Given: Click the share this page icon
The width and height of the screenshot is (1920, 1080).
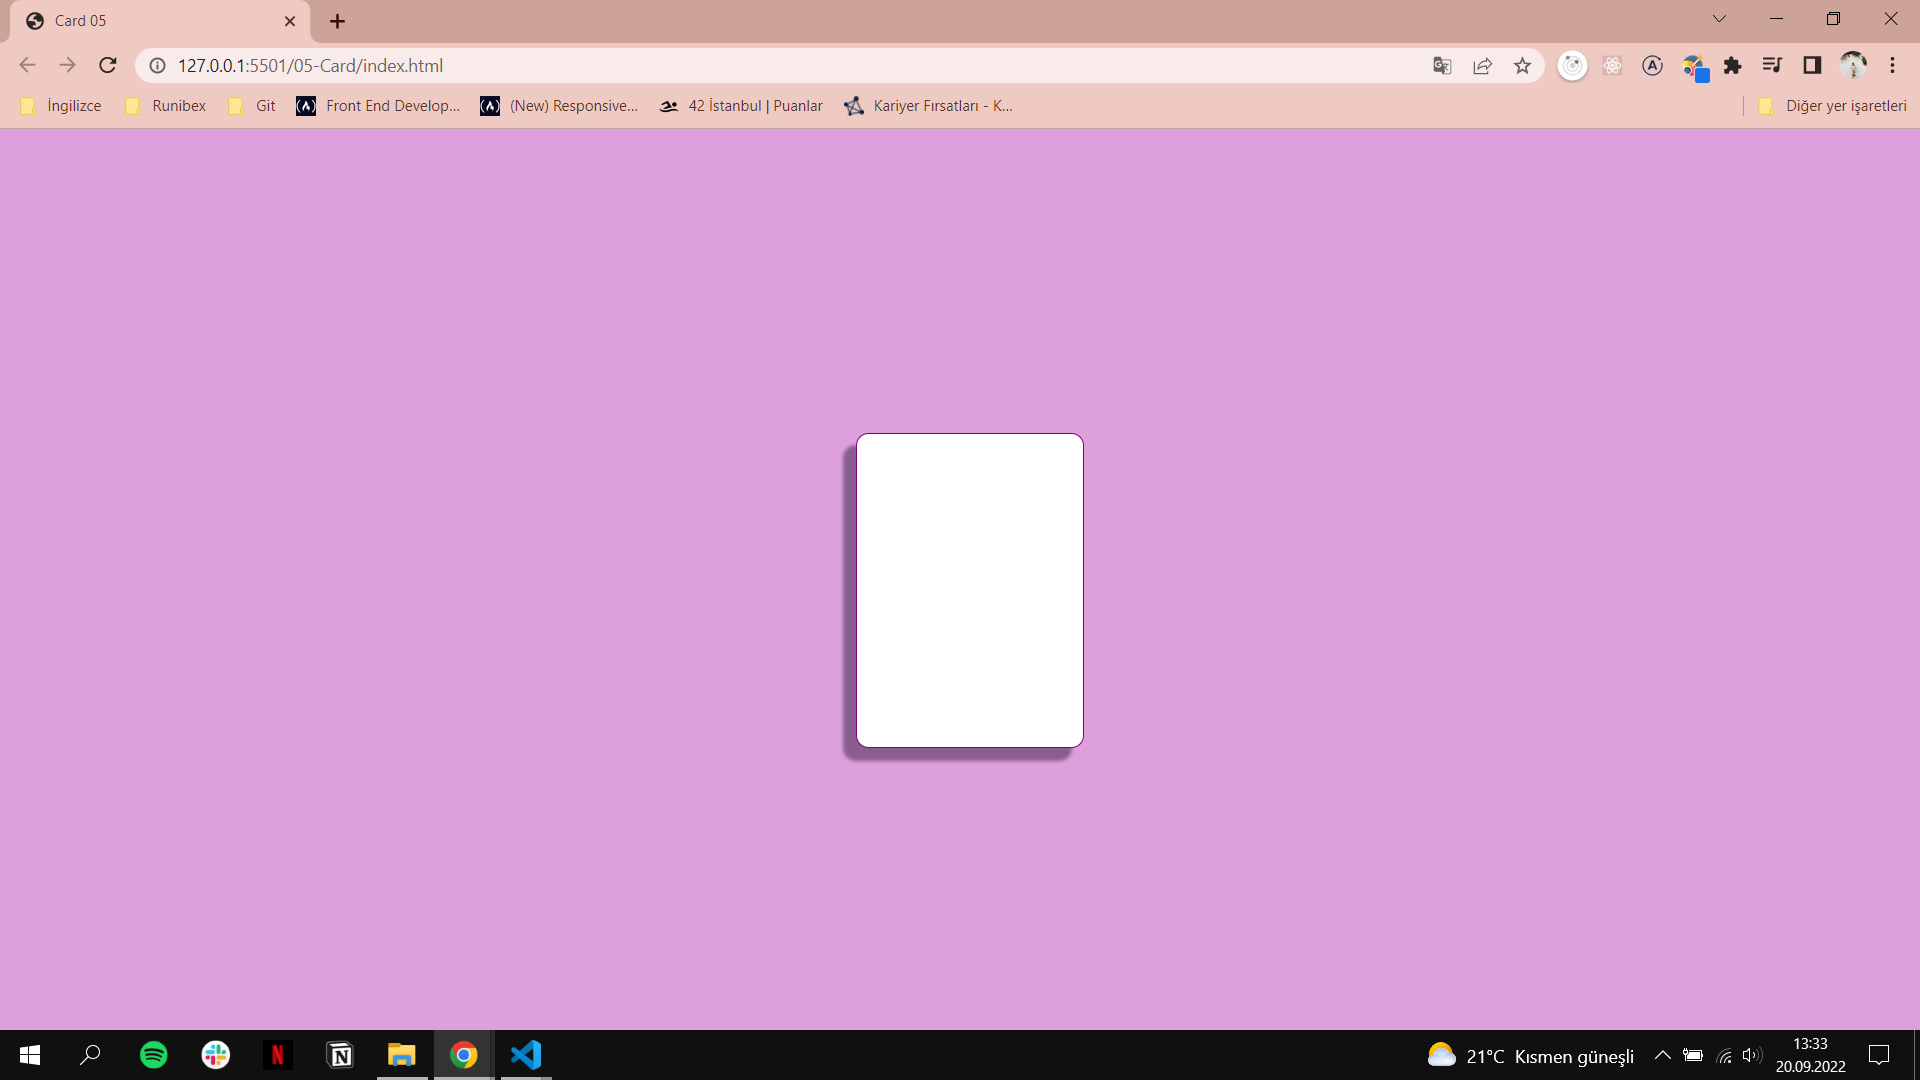Looking at the screenshot, I should (1482, 65).
